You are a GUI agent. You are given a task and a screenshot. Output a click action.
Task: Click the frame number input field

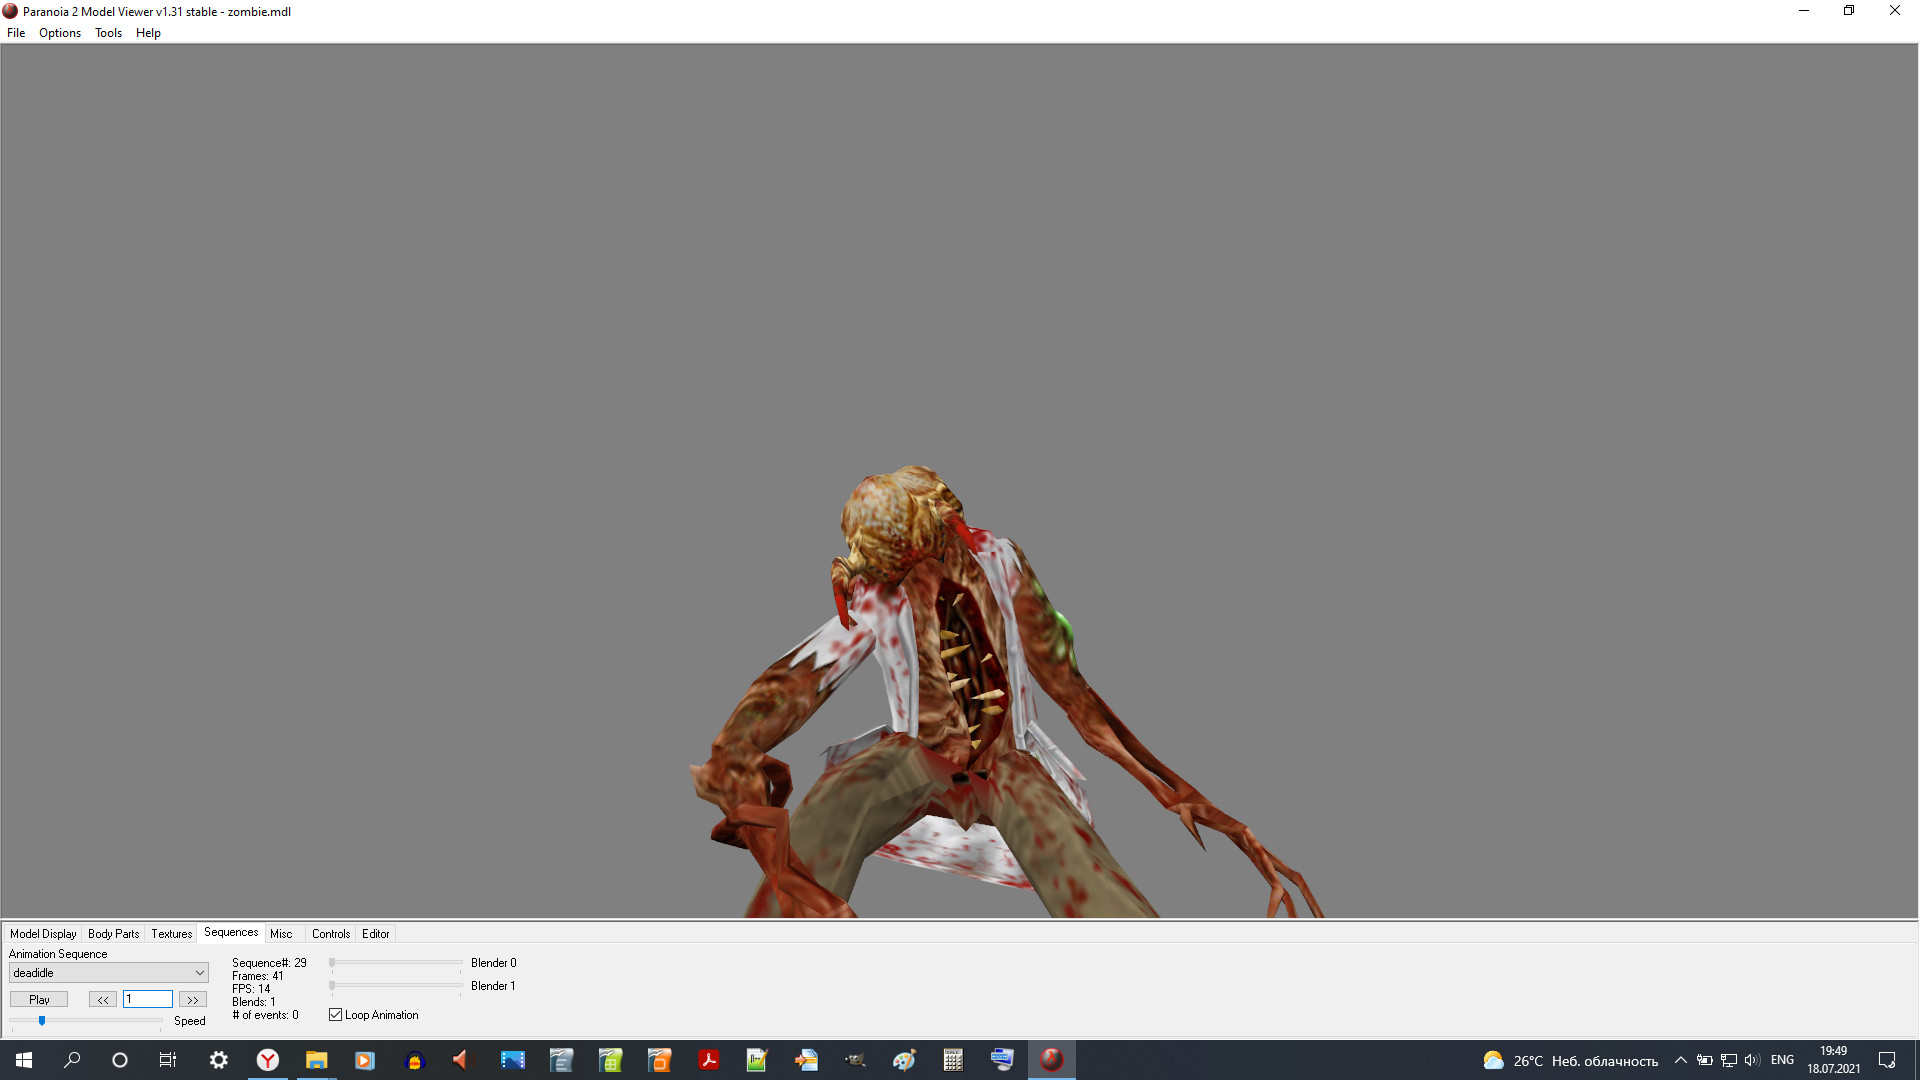pos(147,999)
